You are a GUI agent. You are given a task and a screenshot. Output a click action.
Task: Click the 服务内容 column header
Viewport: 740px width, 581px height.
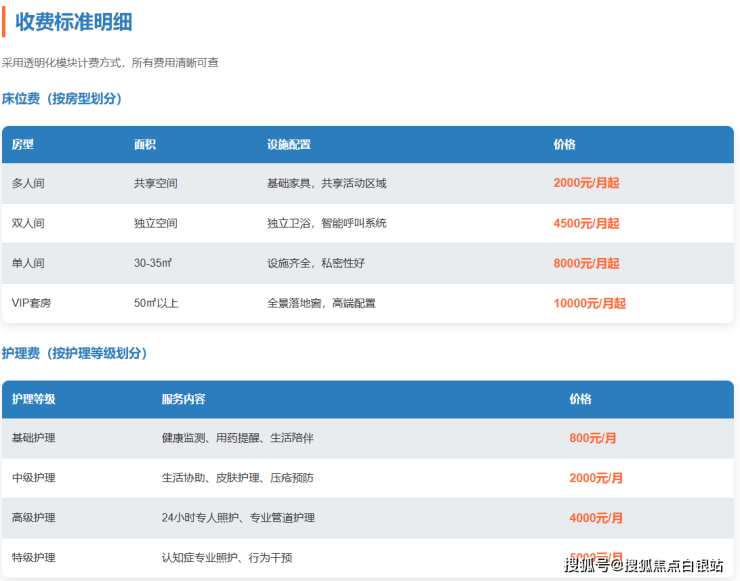(x=183, y=399)
